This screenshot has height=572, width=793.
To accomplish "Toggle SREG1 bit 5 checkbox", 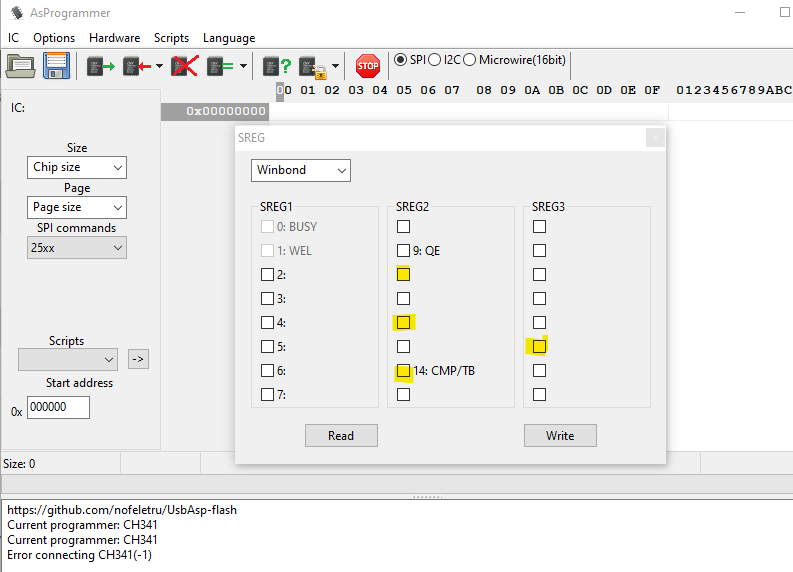I will coord(267,346).
